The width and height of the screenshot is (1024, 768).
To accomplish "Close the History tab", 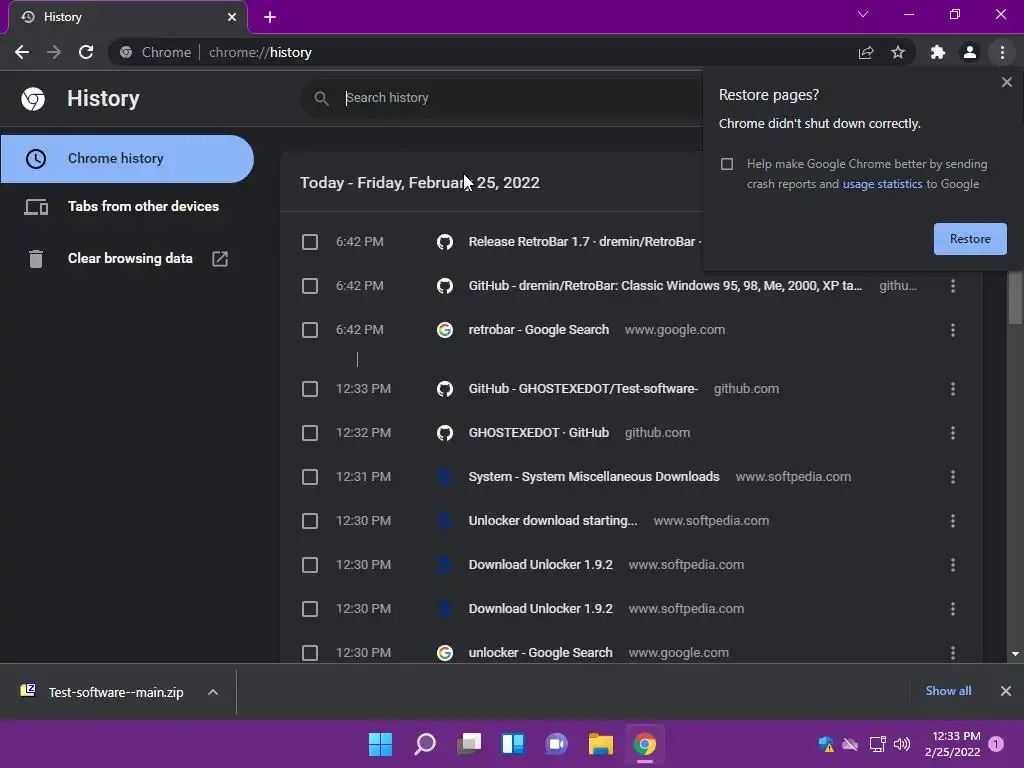I will click(232, 17).
